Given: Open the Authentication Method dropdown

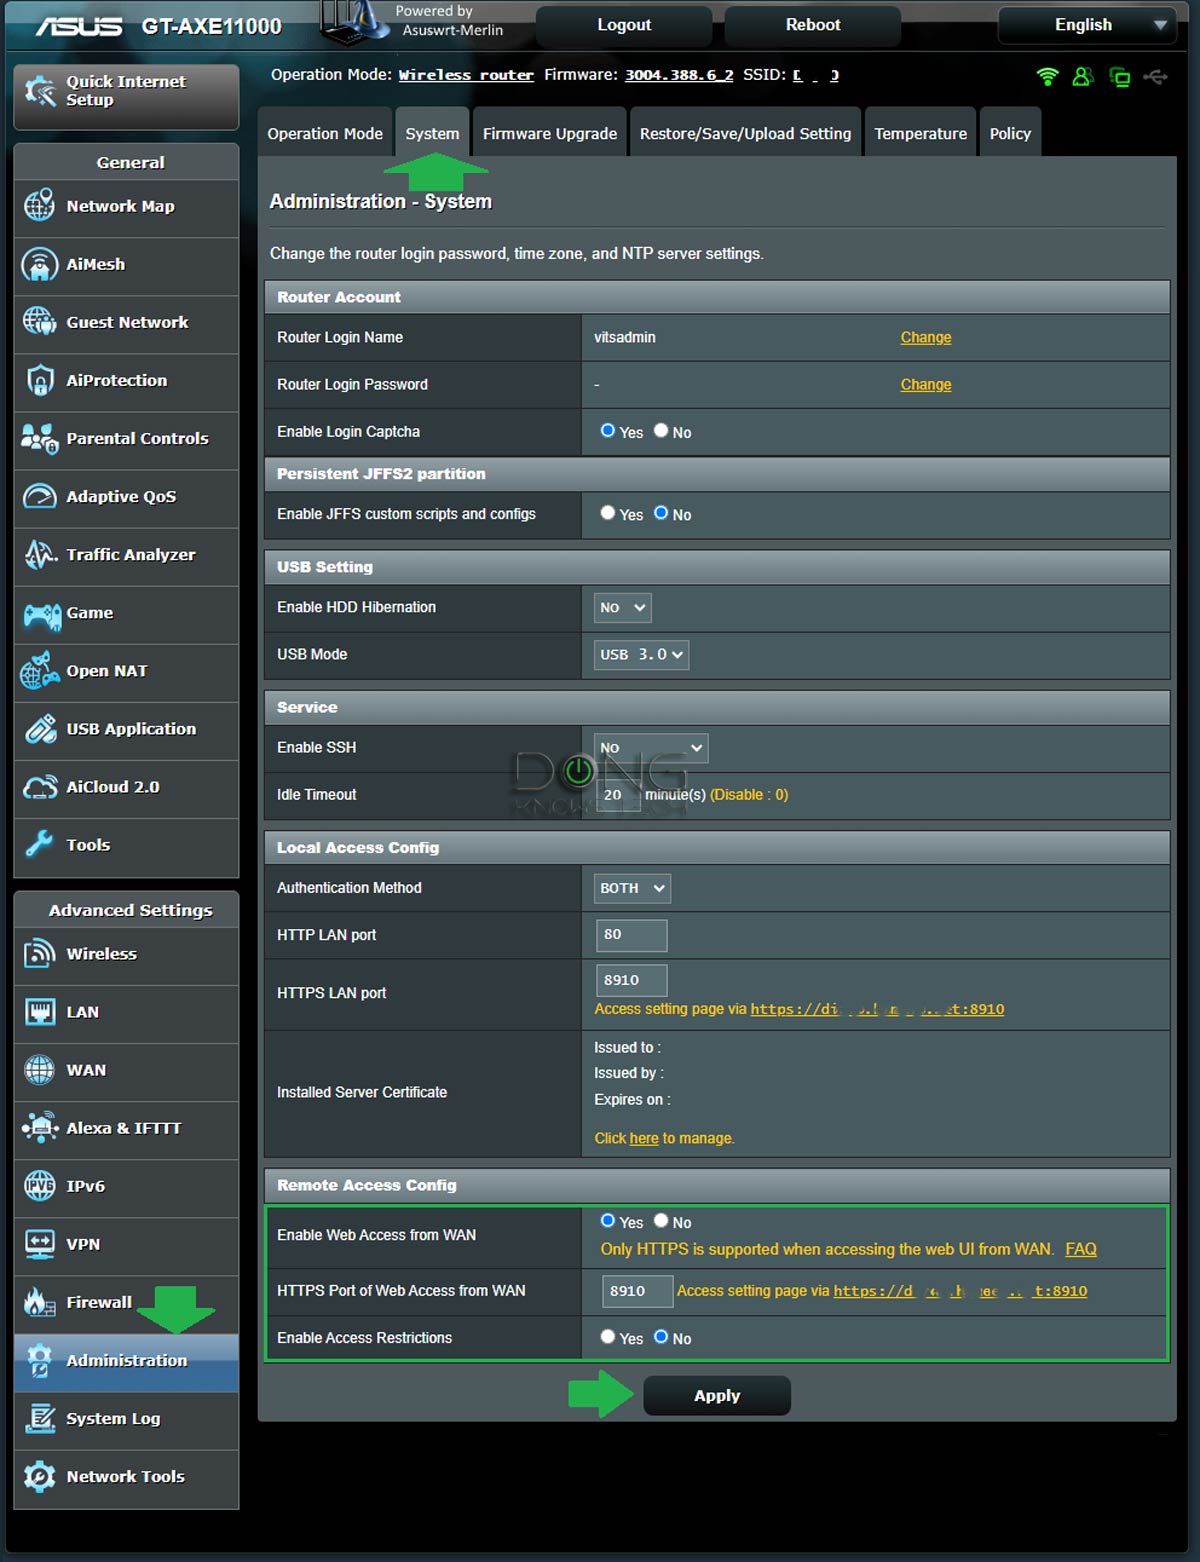Looking at the screenshot, I should pos(631,888).
